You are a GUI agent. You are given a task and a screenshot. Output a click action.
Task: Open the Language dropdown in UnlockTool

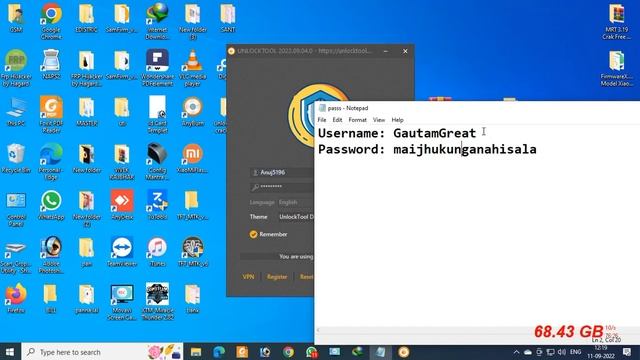coord(296,202)
